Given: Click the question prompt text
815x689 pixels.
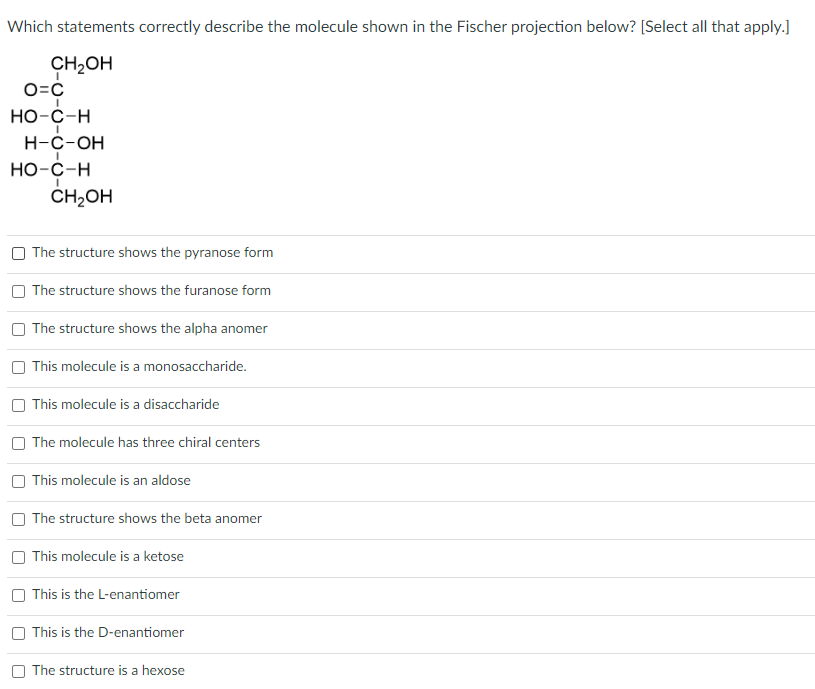Looking at the screenshot, I should point(398,27).
